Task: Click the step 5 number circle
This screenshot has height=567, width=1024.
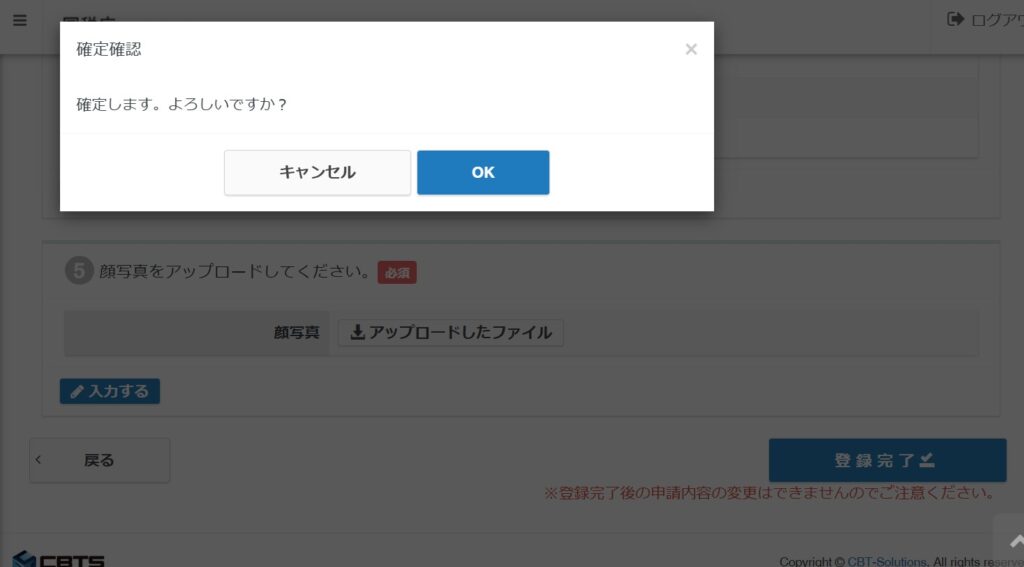Action: click(x=79, y=271)
